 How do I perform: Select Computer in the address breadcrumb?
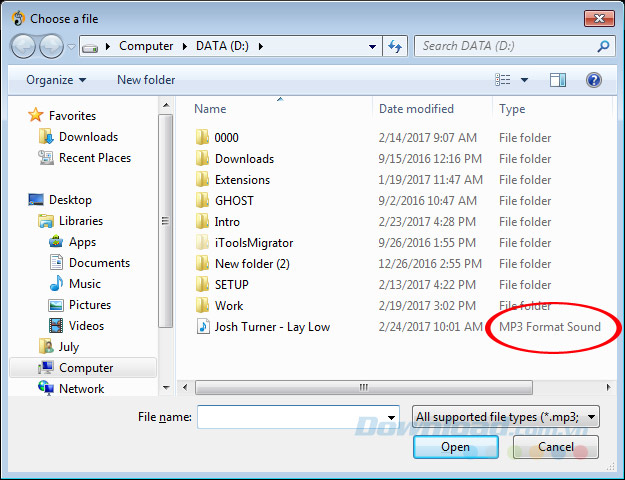pos(146,46)
